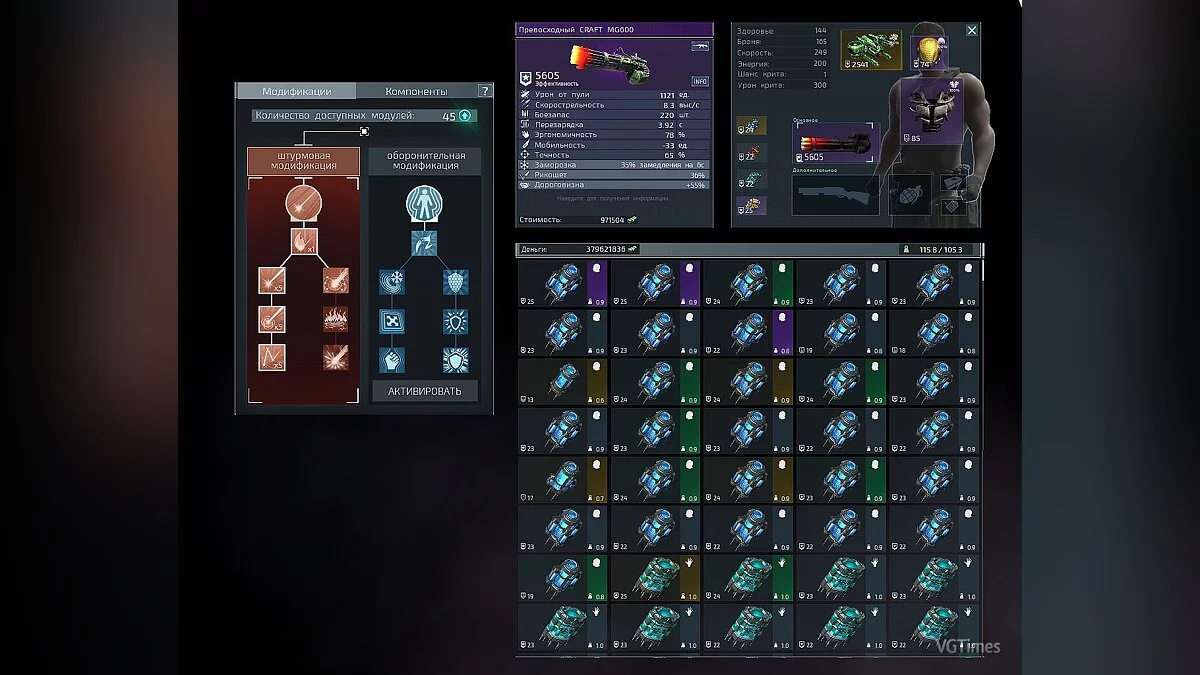This screenshot has width=1200, height=675.
Task: Select the green level 24 glove module
Action: pos(748,578)
